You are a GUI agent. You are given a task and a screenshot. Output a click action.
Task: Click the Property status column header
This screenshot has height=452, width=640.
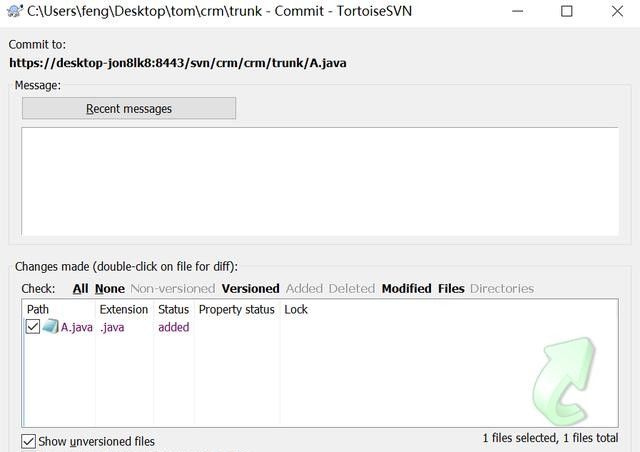(236, 310)
